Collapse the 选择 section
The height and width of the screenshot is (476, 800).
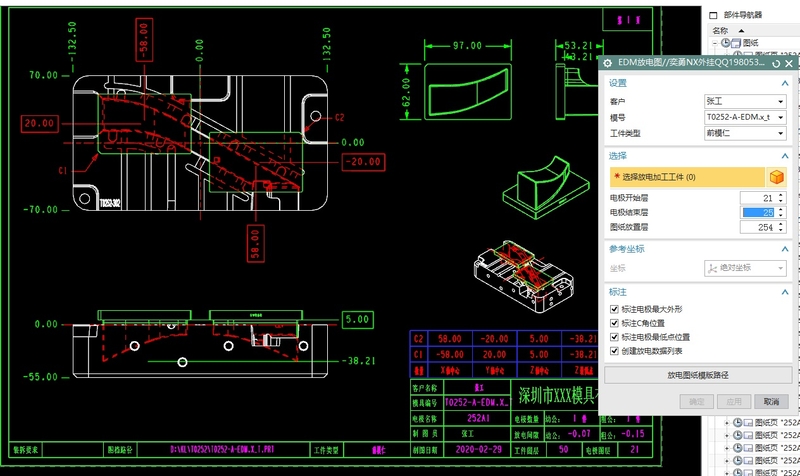pos(785,156)
